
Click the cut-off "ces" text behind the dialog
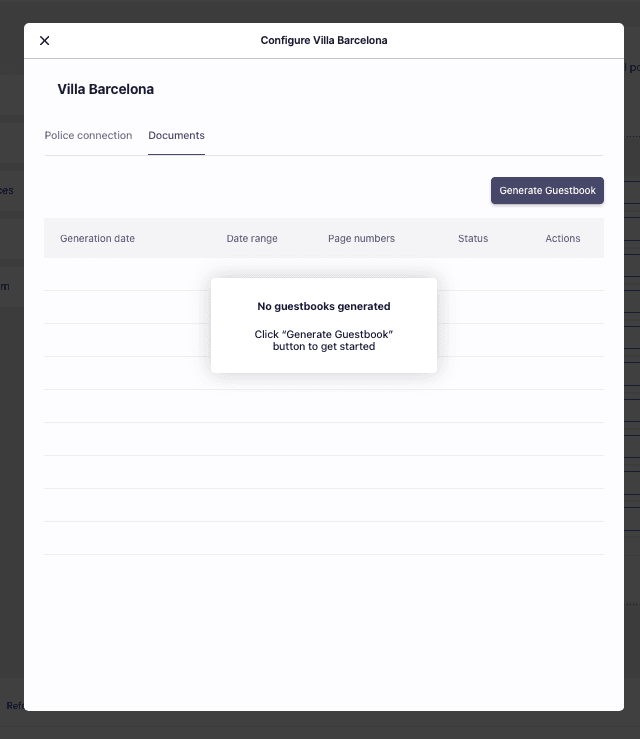tap(7, 191)
